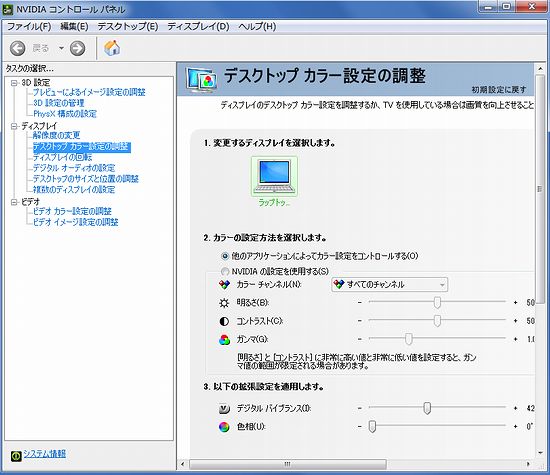The height and width of the screenshot is (475, 550).
Task: Open ファイル(F) menu
Action: tap(29, 26)
